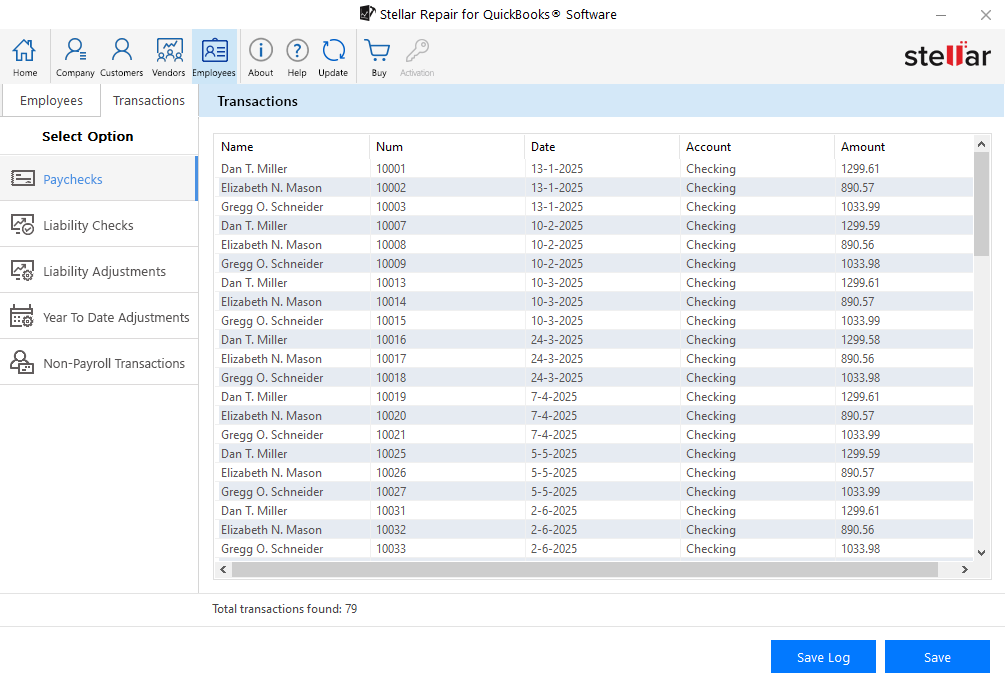1005x686 pixels.
Task: Click the Non-Payroll Transactions sidebar icon
Action: pyautogui.click(x=22, y=363)
